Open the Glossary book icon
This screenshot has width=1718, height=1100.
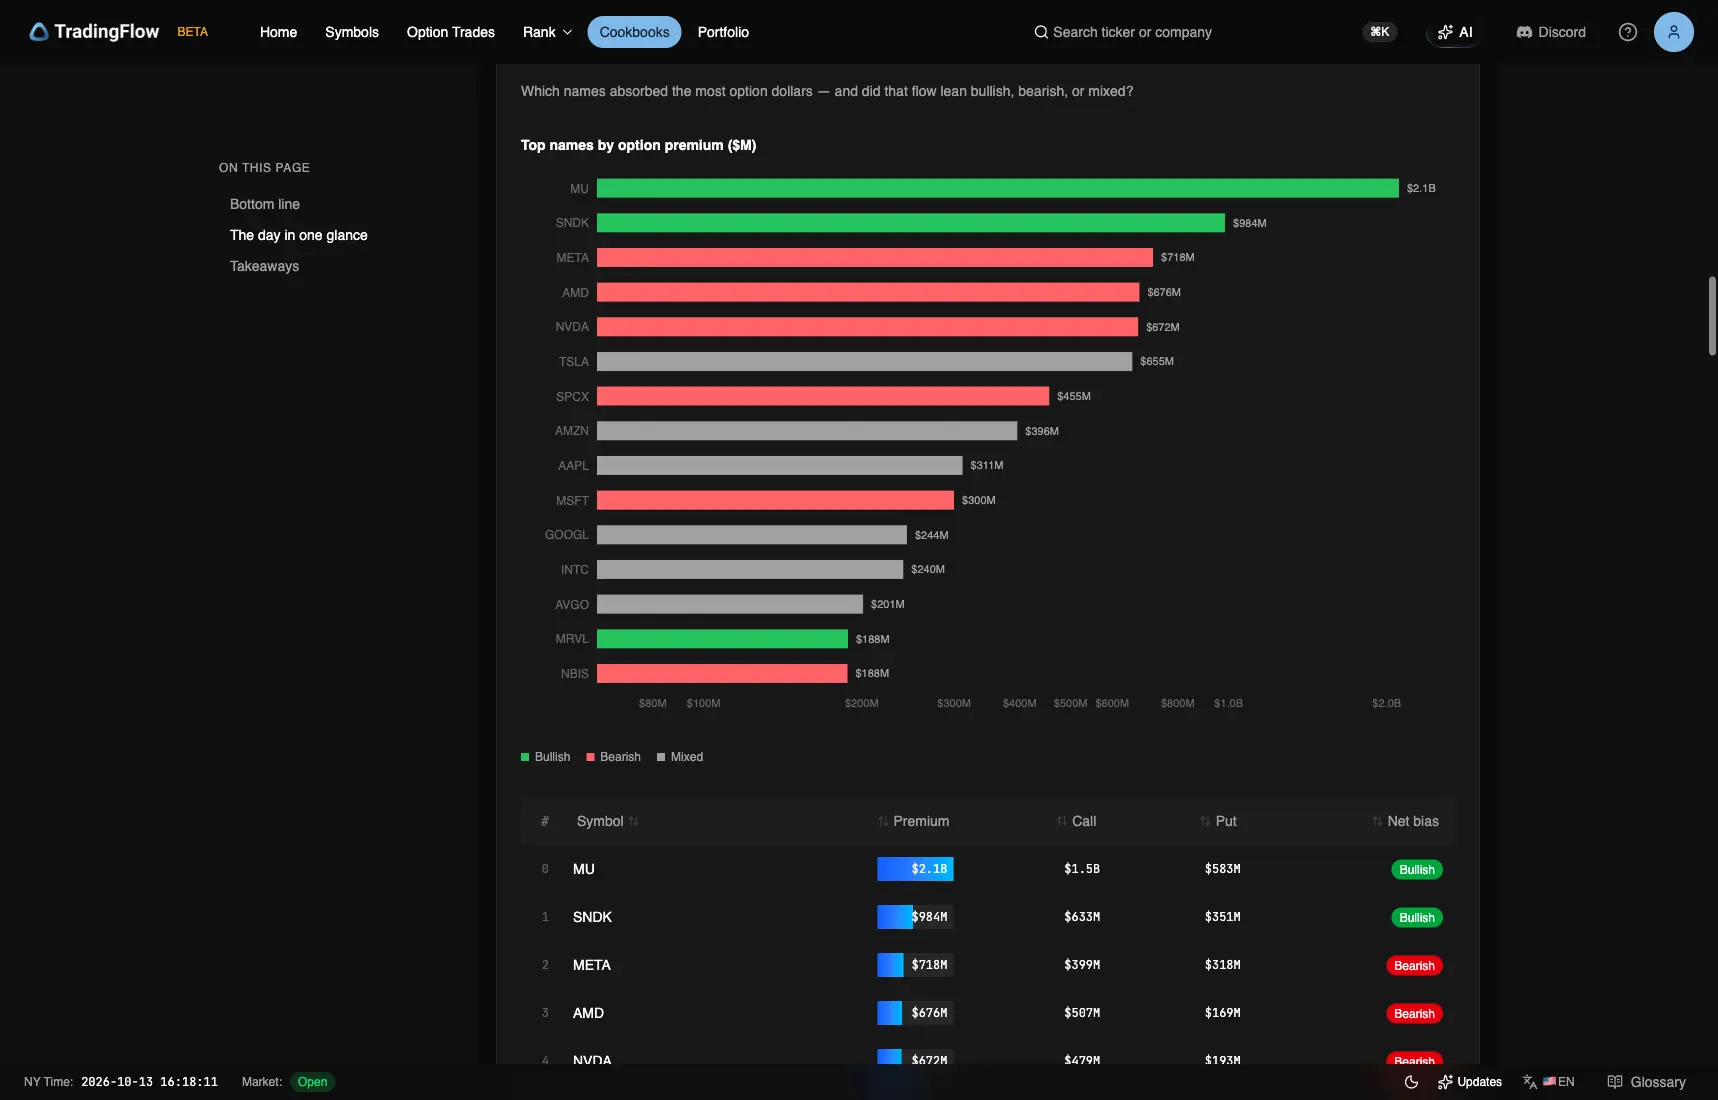coord(1615,1082)
